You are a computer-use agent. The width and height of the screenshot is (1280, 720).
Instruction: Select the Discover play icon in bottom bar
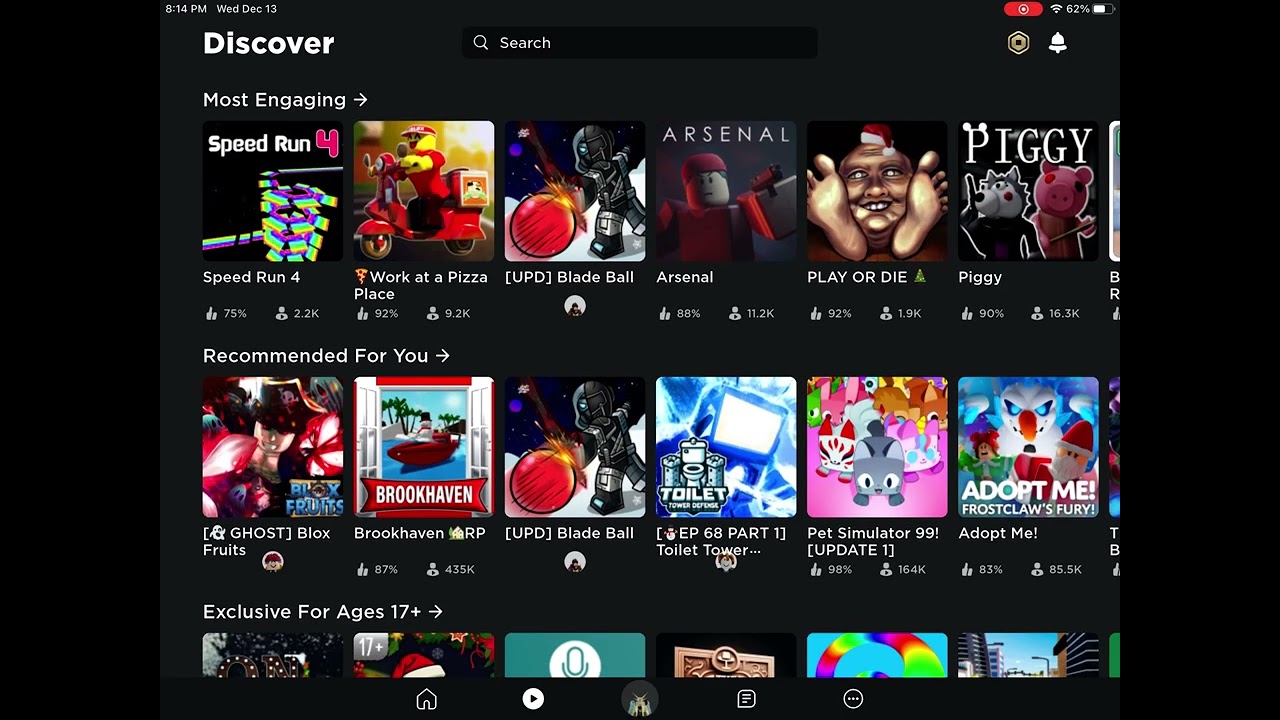click(533, 700)
